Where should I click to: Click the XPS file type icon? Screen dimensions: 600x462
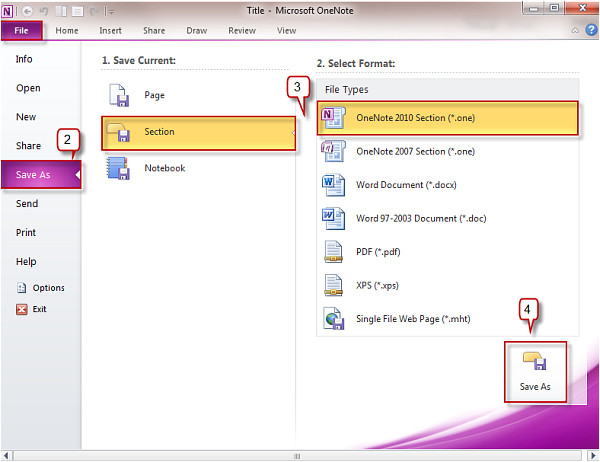point(333,285)
